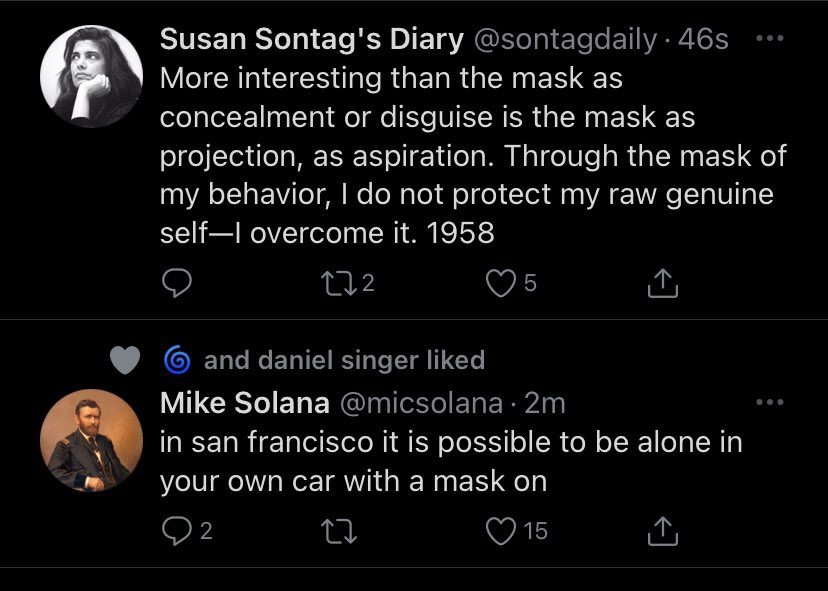Click the gray heart liked indicator

(x=125, y=360)
